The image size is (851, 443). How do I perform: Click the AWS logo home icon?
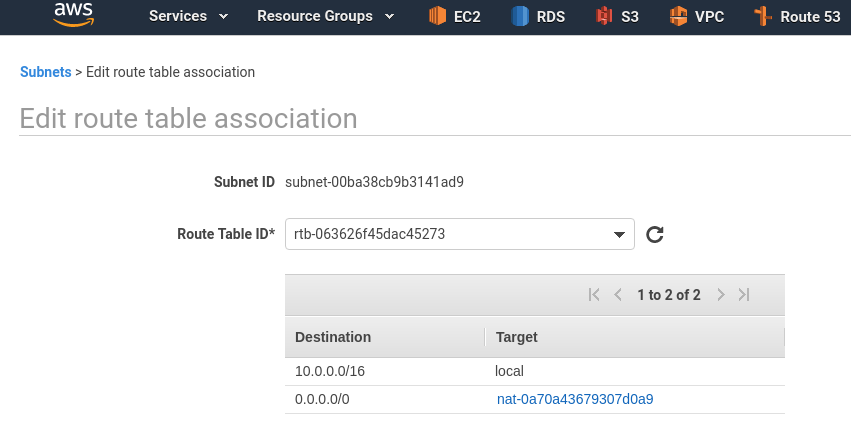[x=74, y=15]
